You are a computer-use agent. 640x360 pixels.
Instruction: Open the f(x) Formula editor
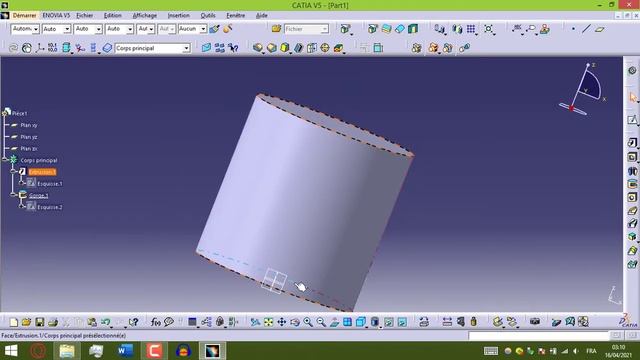point(156,322)
